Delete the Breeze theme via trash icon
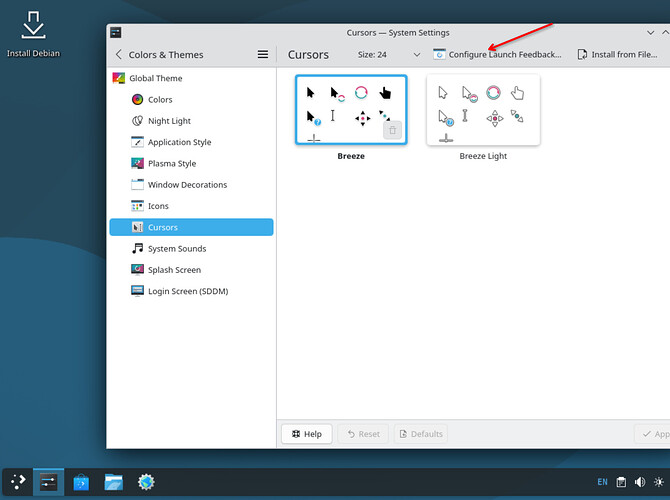 (x=392, y=130)
